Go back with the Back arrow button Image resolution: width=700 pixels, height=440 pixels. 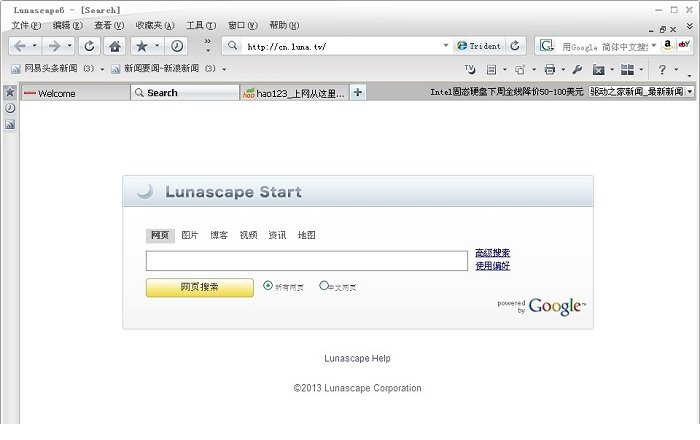tap(20, 46)
